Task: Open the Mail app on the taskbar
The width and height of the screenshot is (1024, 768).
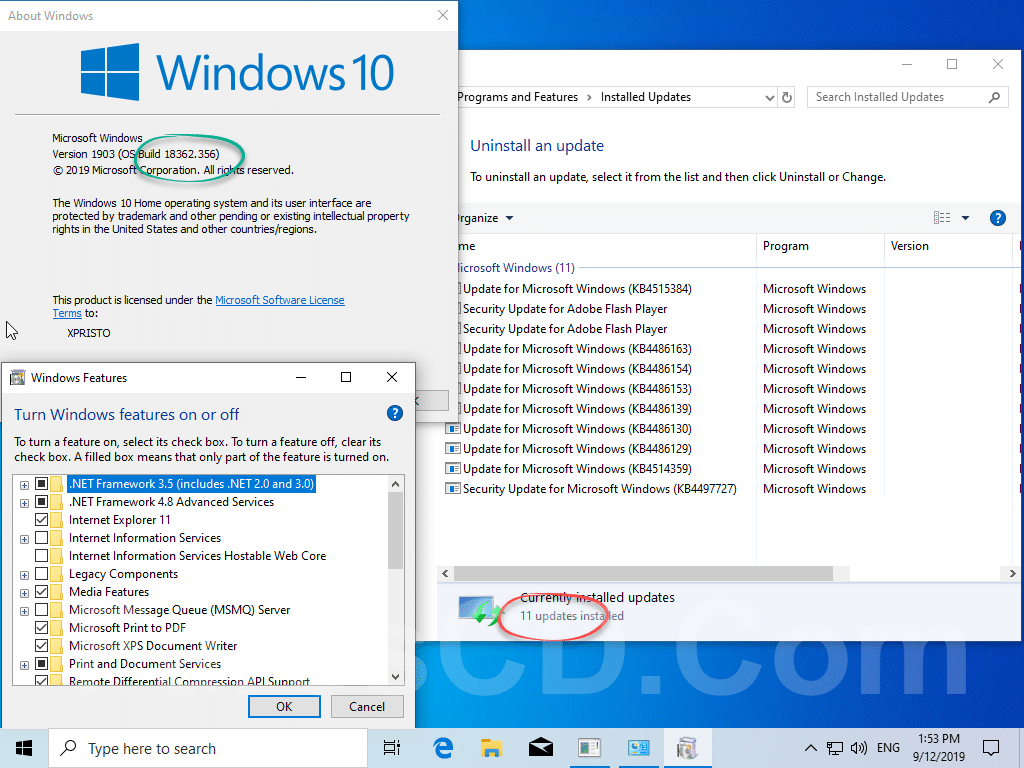Action: [x=541, y=748]
